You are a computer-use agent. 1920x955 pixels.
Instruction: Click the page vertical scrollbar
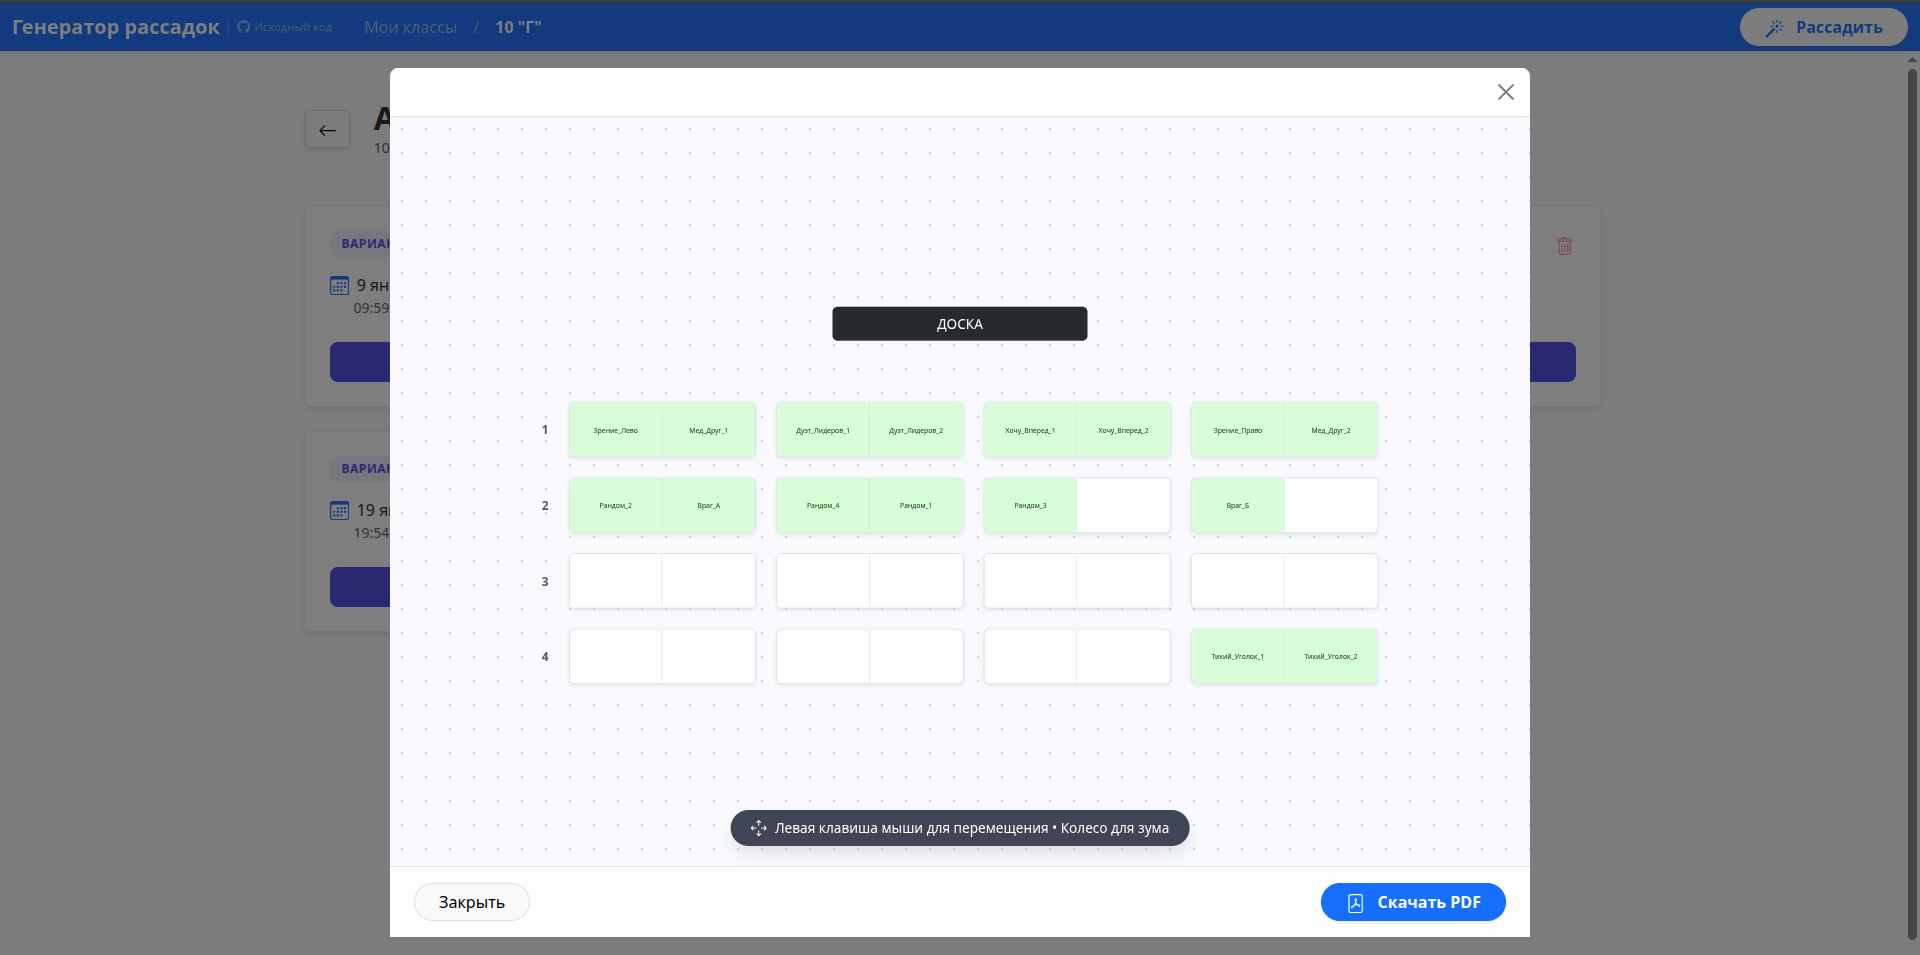coord(1912,500)
